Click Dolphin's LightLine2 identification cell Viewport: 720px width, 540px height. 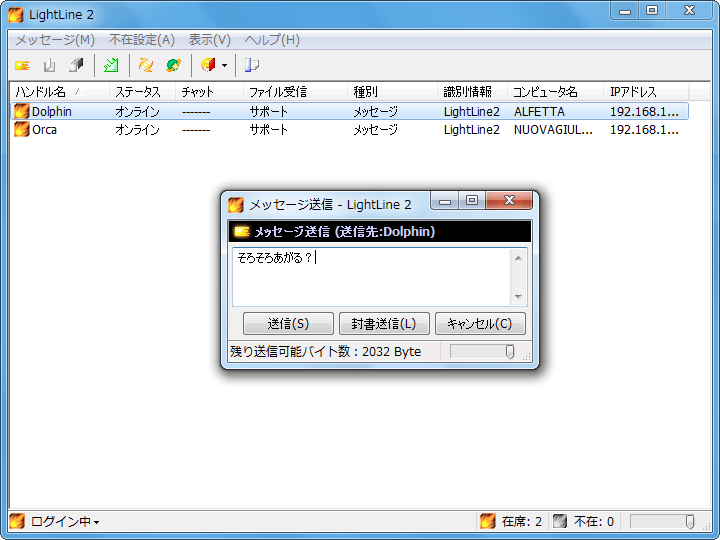pyautogui.click(x=471, y=112)
